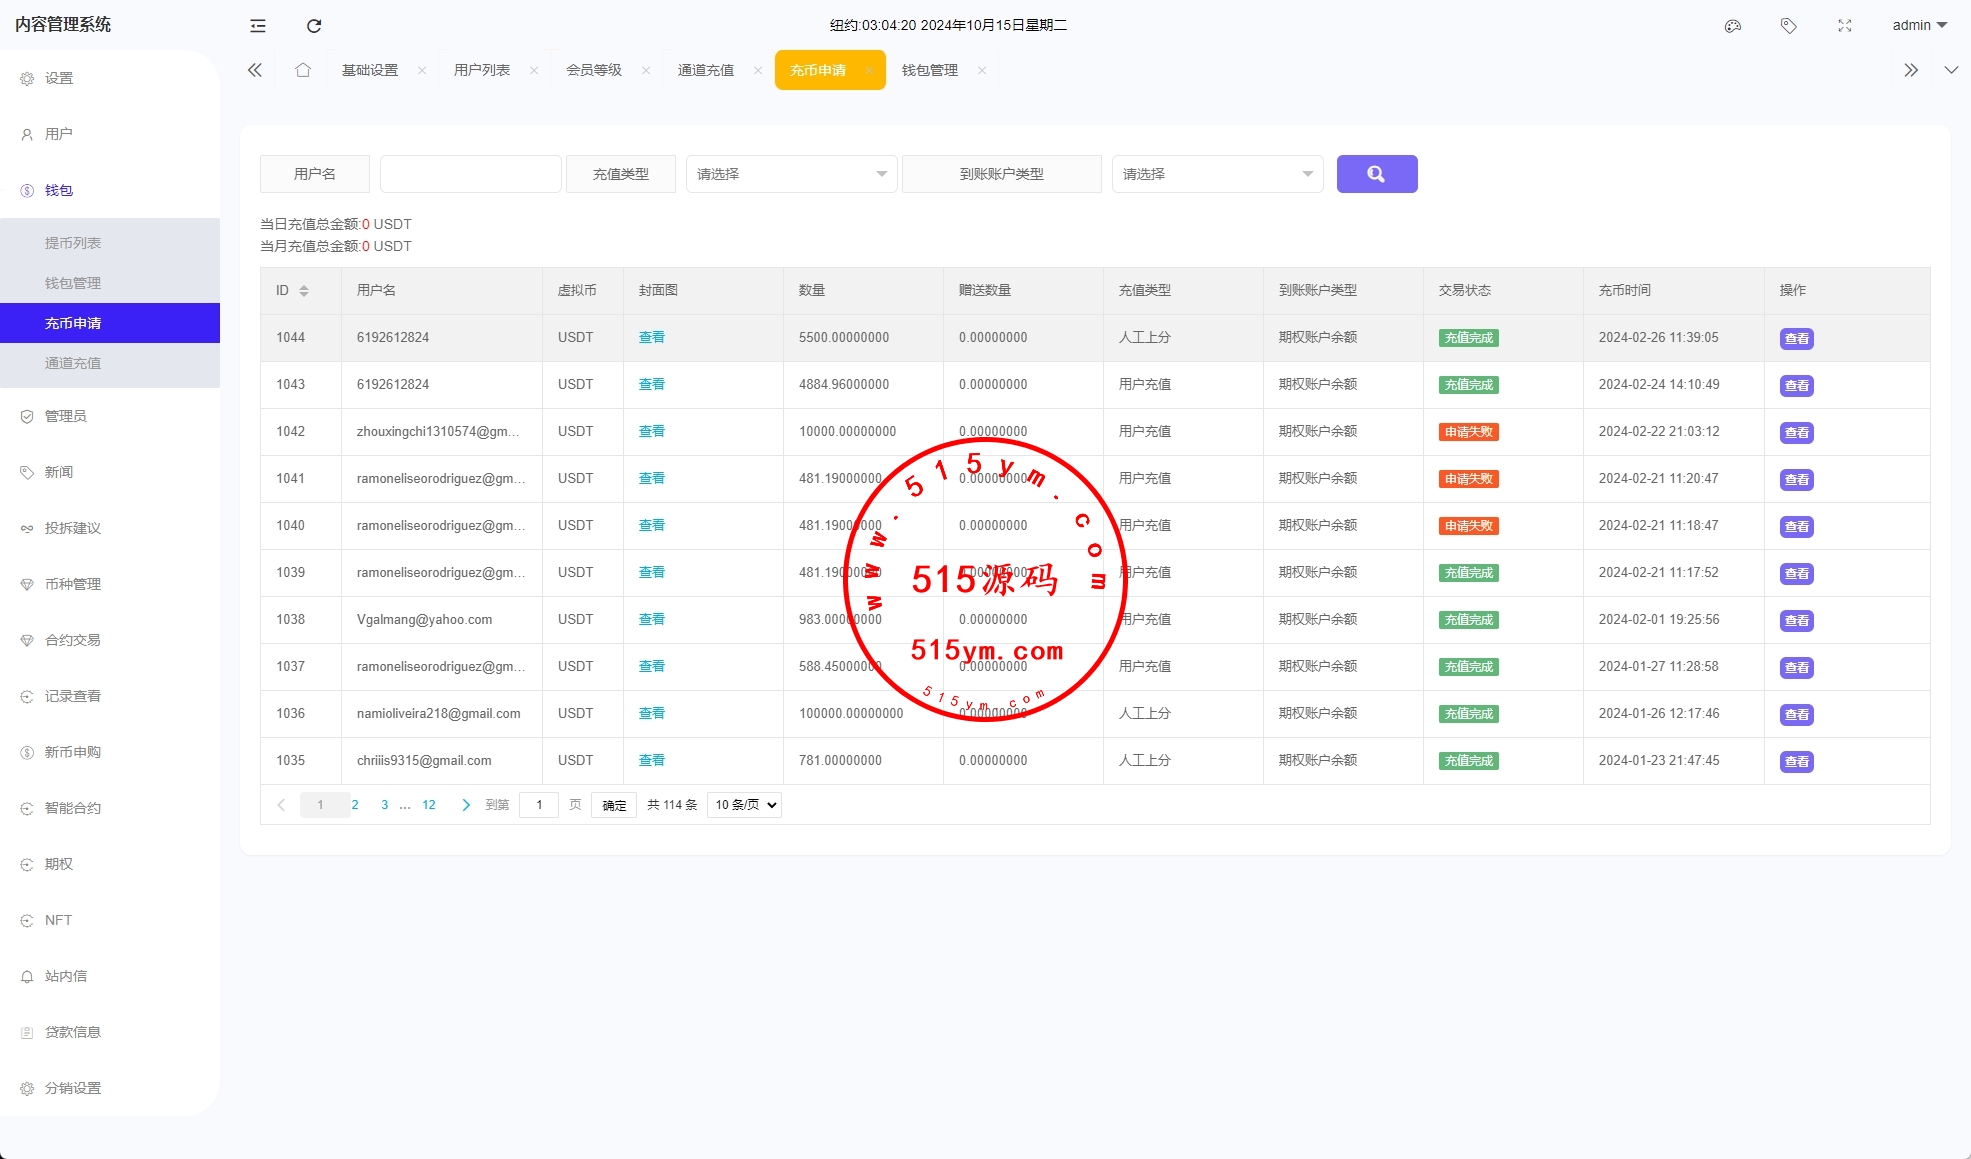Go to home tab icon
1971x1159 pixels.
(303, 70)
